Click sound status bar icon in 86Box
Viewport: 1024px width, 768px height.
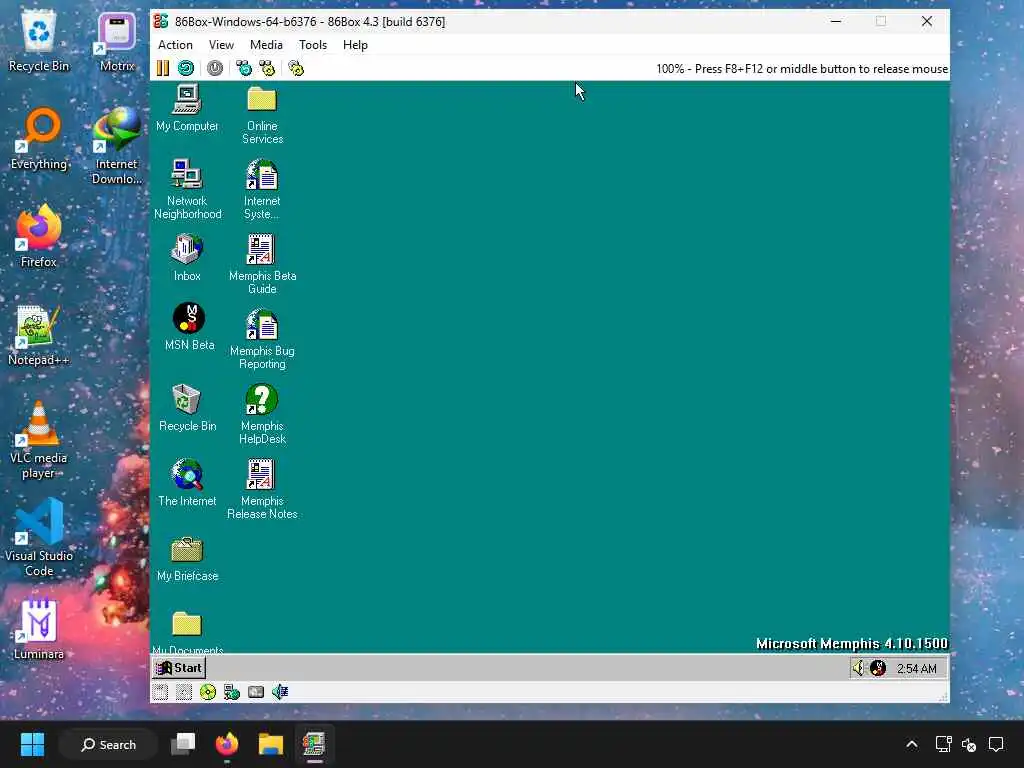click(280, 692)
